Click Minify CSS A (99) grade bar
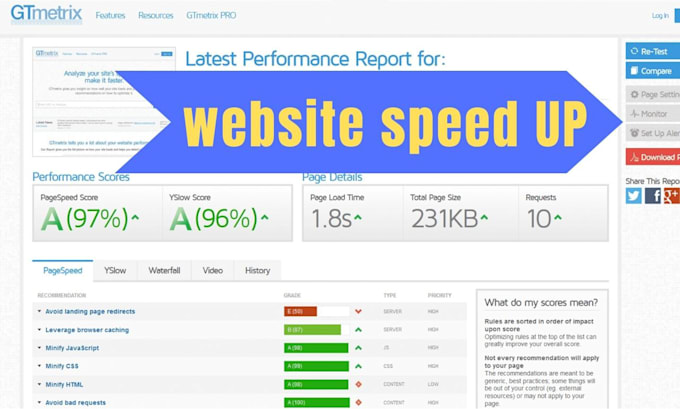 [x=317, y=366]
